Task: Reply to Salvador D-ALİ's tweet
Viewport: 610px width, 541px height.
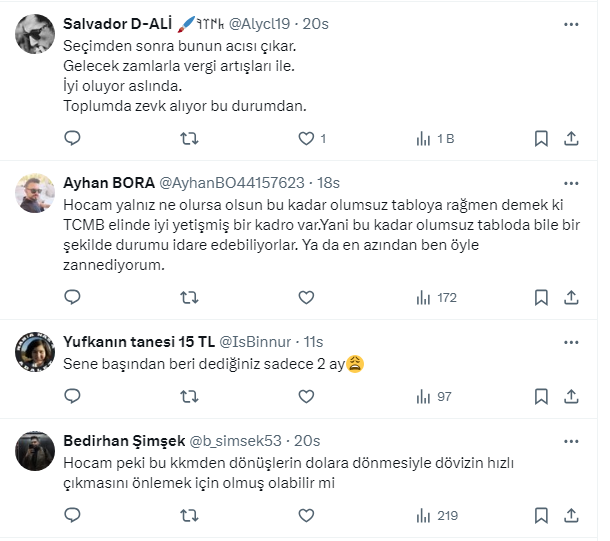Action: (x=71, y=139)
